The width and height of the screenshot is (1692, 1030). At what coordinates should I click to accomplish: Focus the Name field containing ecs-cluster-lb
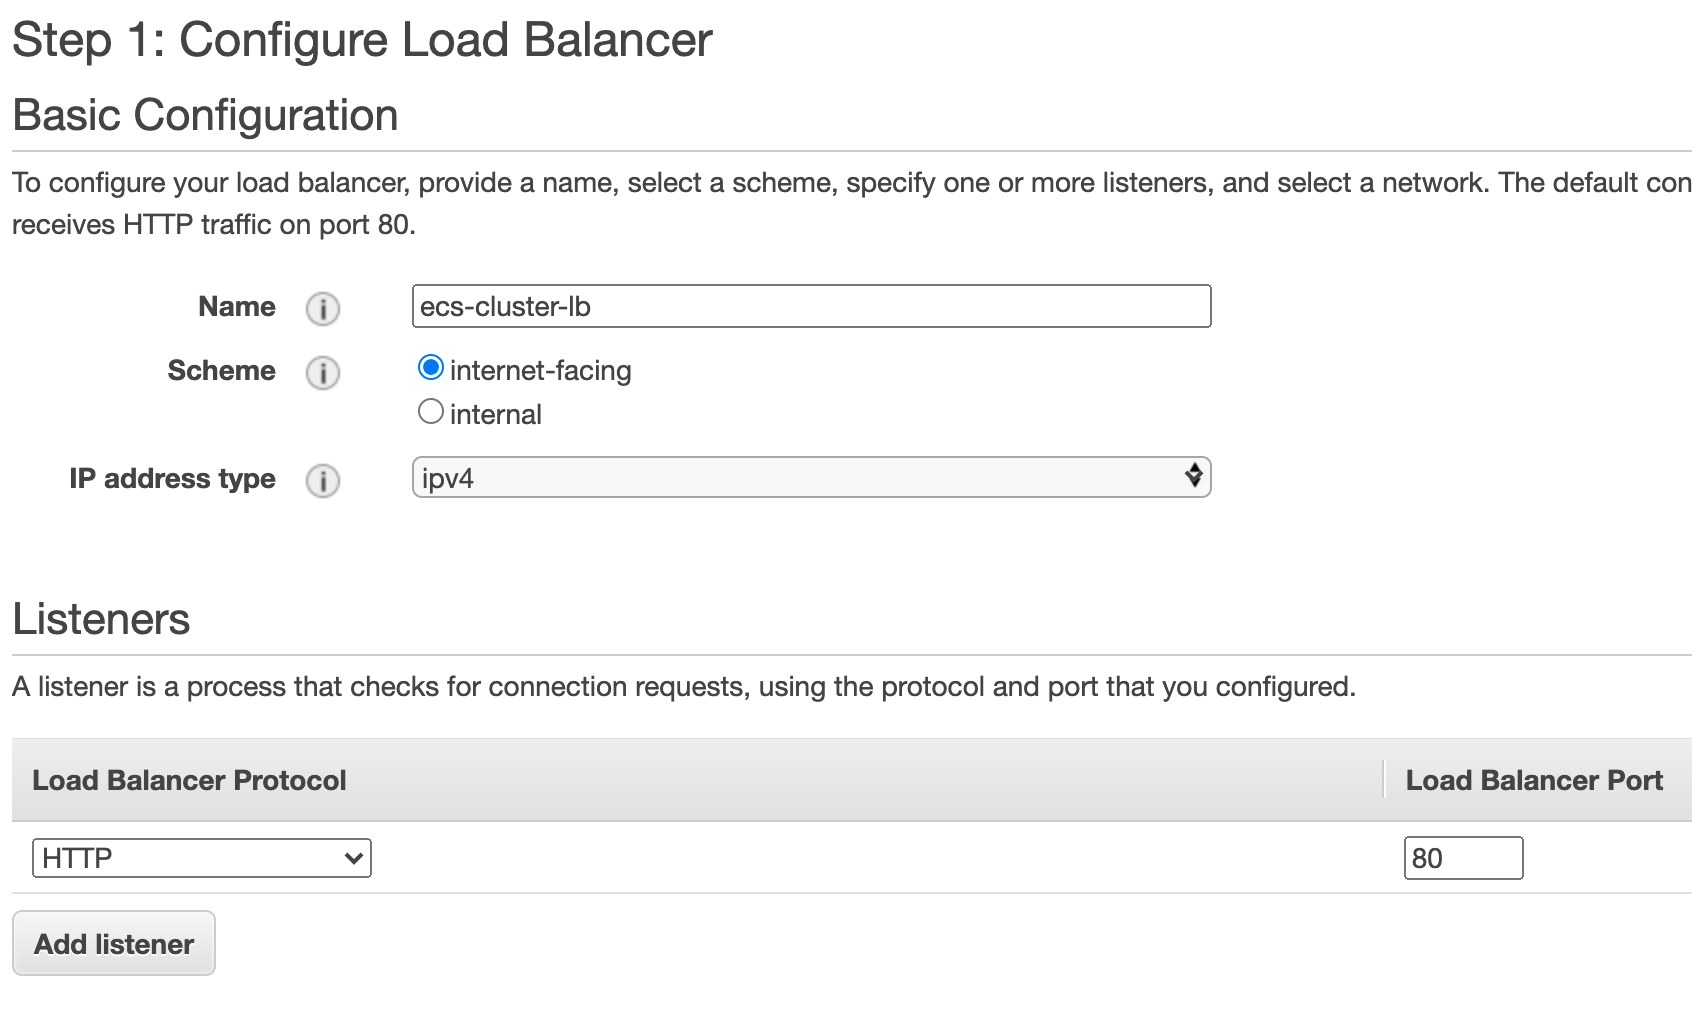pyautogui.click(x=811, y=306)
